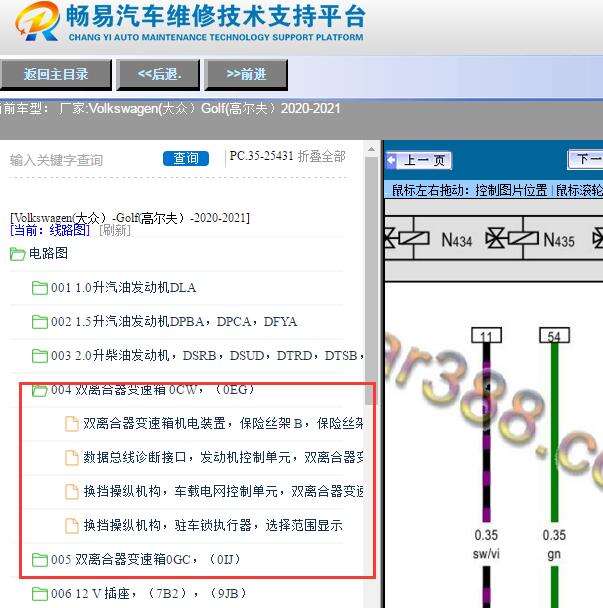Open 换挡操纵机构，驻车锁执行器，选择范围显示 document
The image size is (603, 608).
(213, 525)
